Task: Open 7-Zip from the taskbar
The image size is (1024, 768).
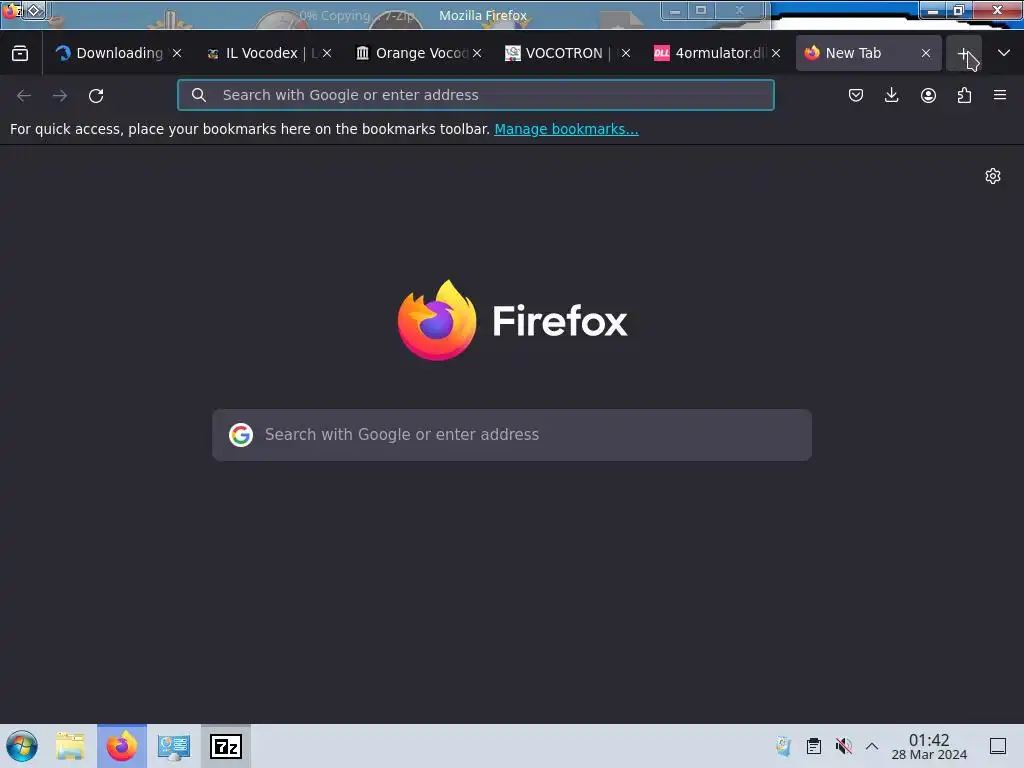Action: (226, 746)
